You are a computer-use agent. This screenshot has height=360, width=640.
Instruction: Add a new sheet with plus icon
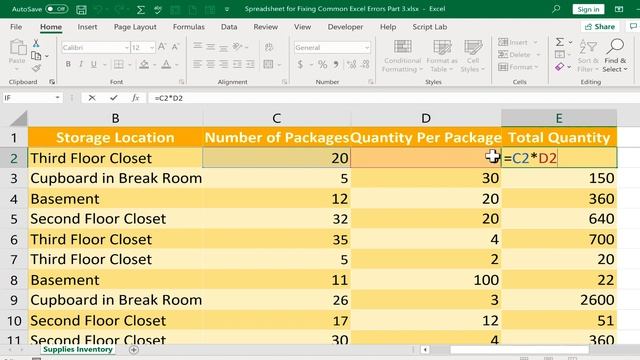point(133,350)
